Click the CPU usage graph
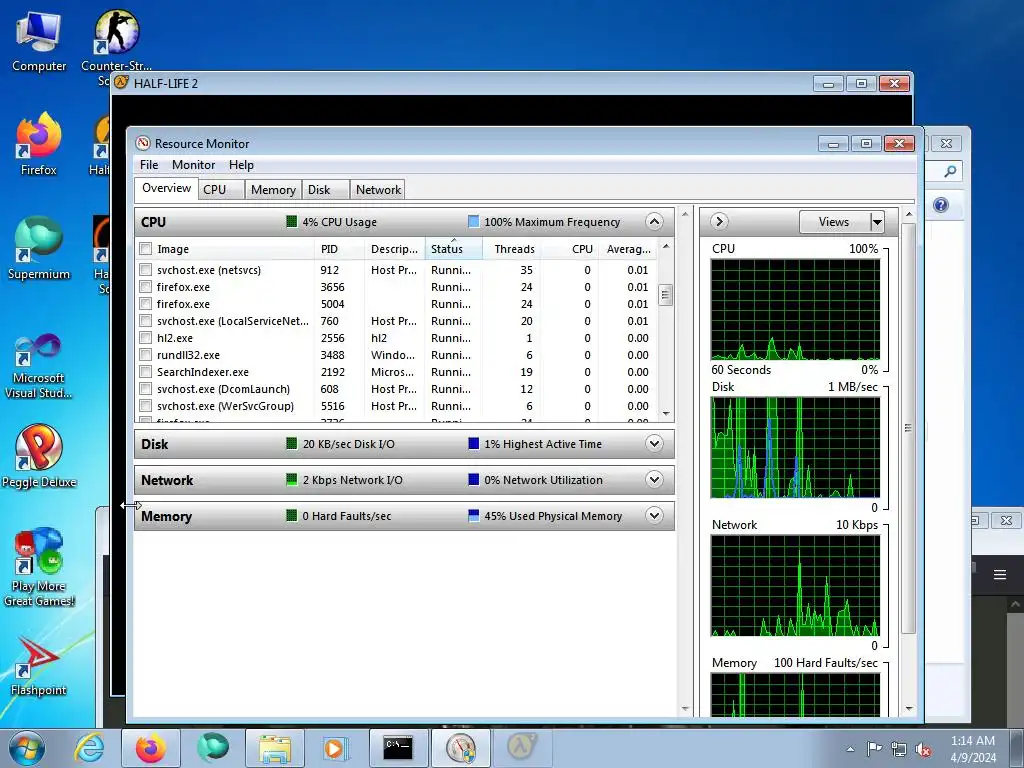 pyautogui.click(x=795, y=310)
